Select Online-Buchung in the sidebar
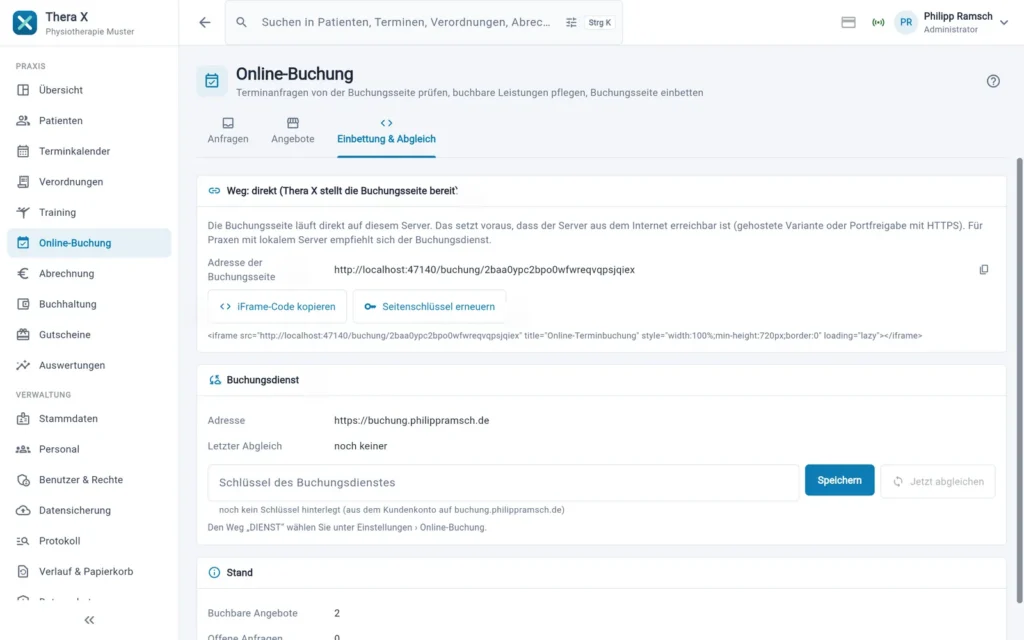 (x=89, y=243)
